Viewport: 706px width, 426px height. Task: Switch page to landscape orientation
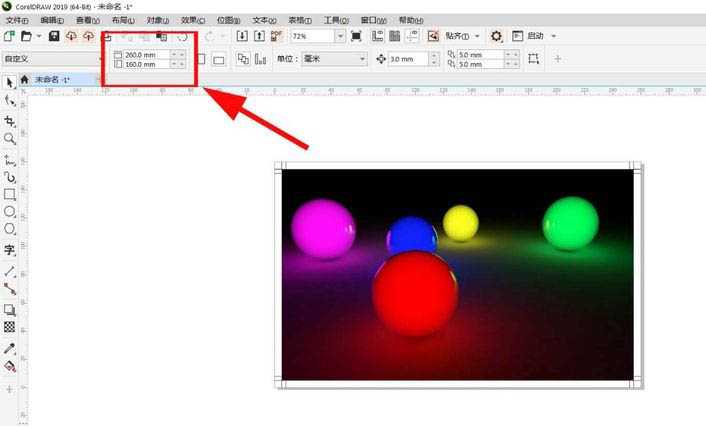coord(219,59)
